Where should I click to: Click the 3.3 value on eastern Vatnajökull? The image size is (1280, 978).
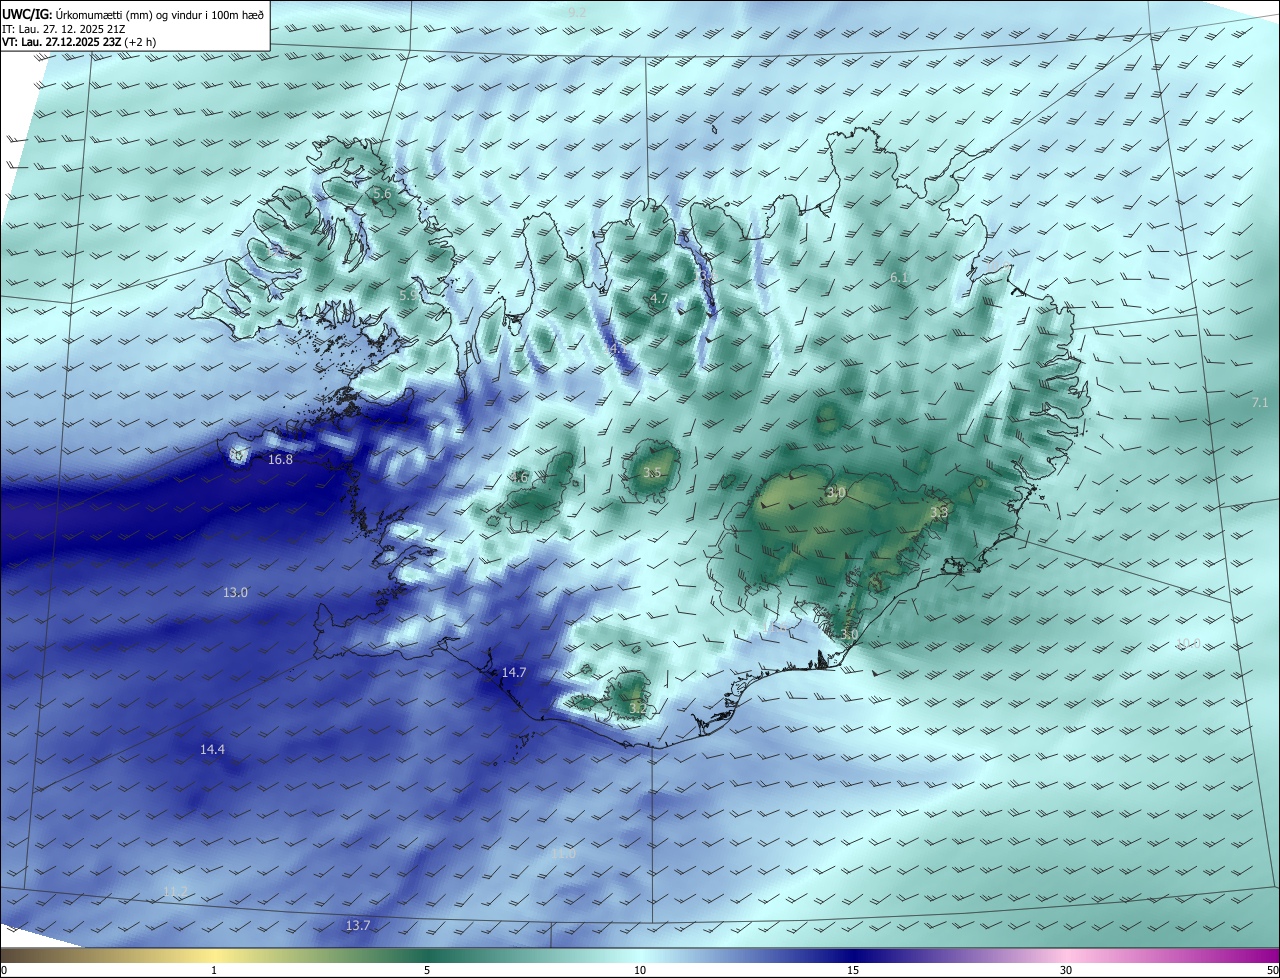[x=938, y=513]
